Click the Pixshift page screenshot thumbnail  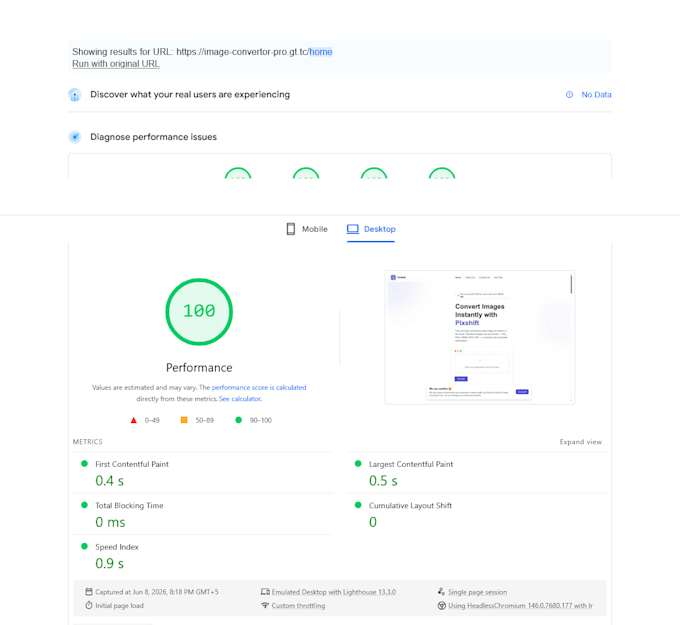coord(480,337)
